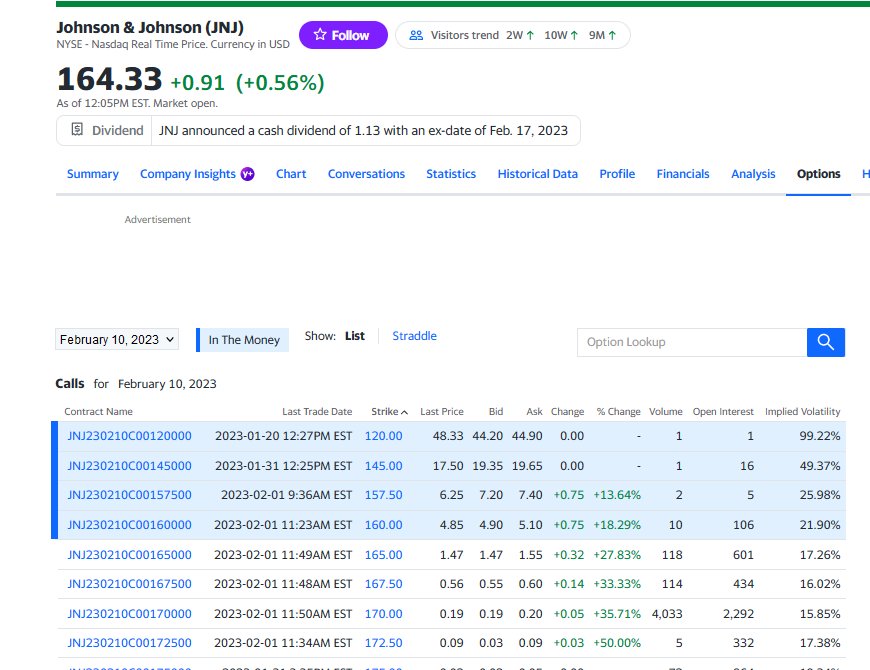Click the 172.50 strike price link
The height and width of the screenshot is (670, 870).
click(x=383, y=643)
